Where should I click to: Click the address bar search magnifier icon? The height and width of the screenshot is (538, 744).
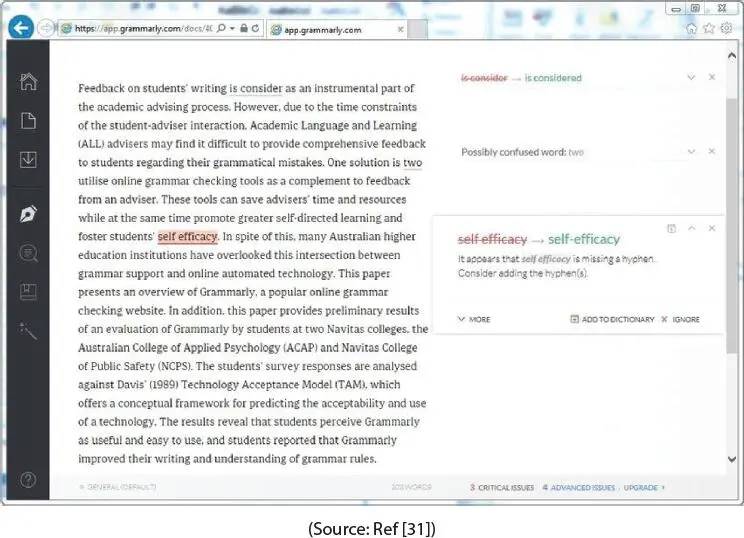click(x=221, y=28)
